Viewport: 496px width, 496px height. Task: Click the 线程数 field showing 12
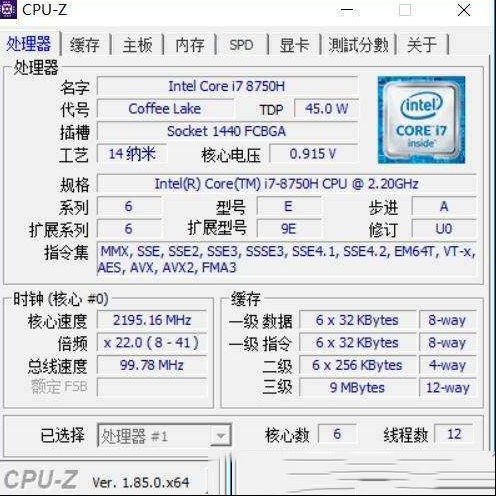454,434
